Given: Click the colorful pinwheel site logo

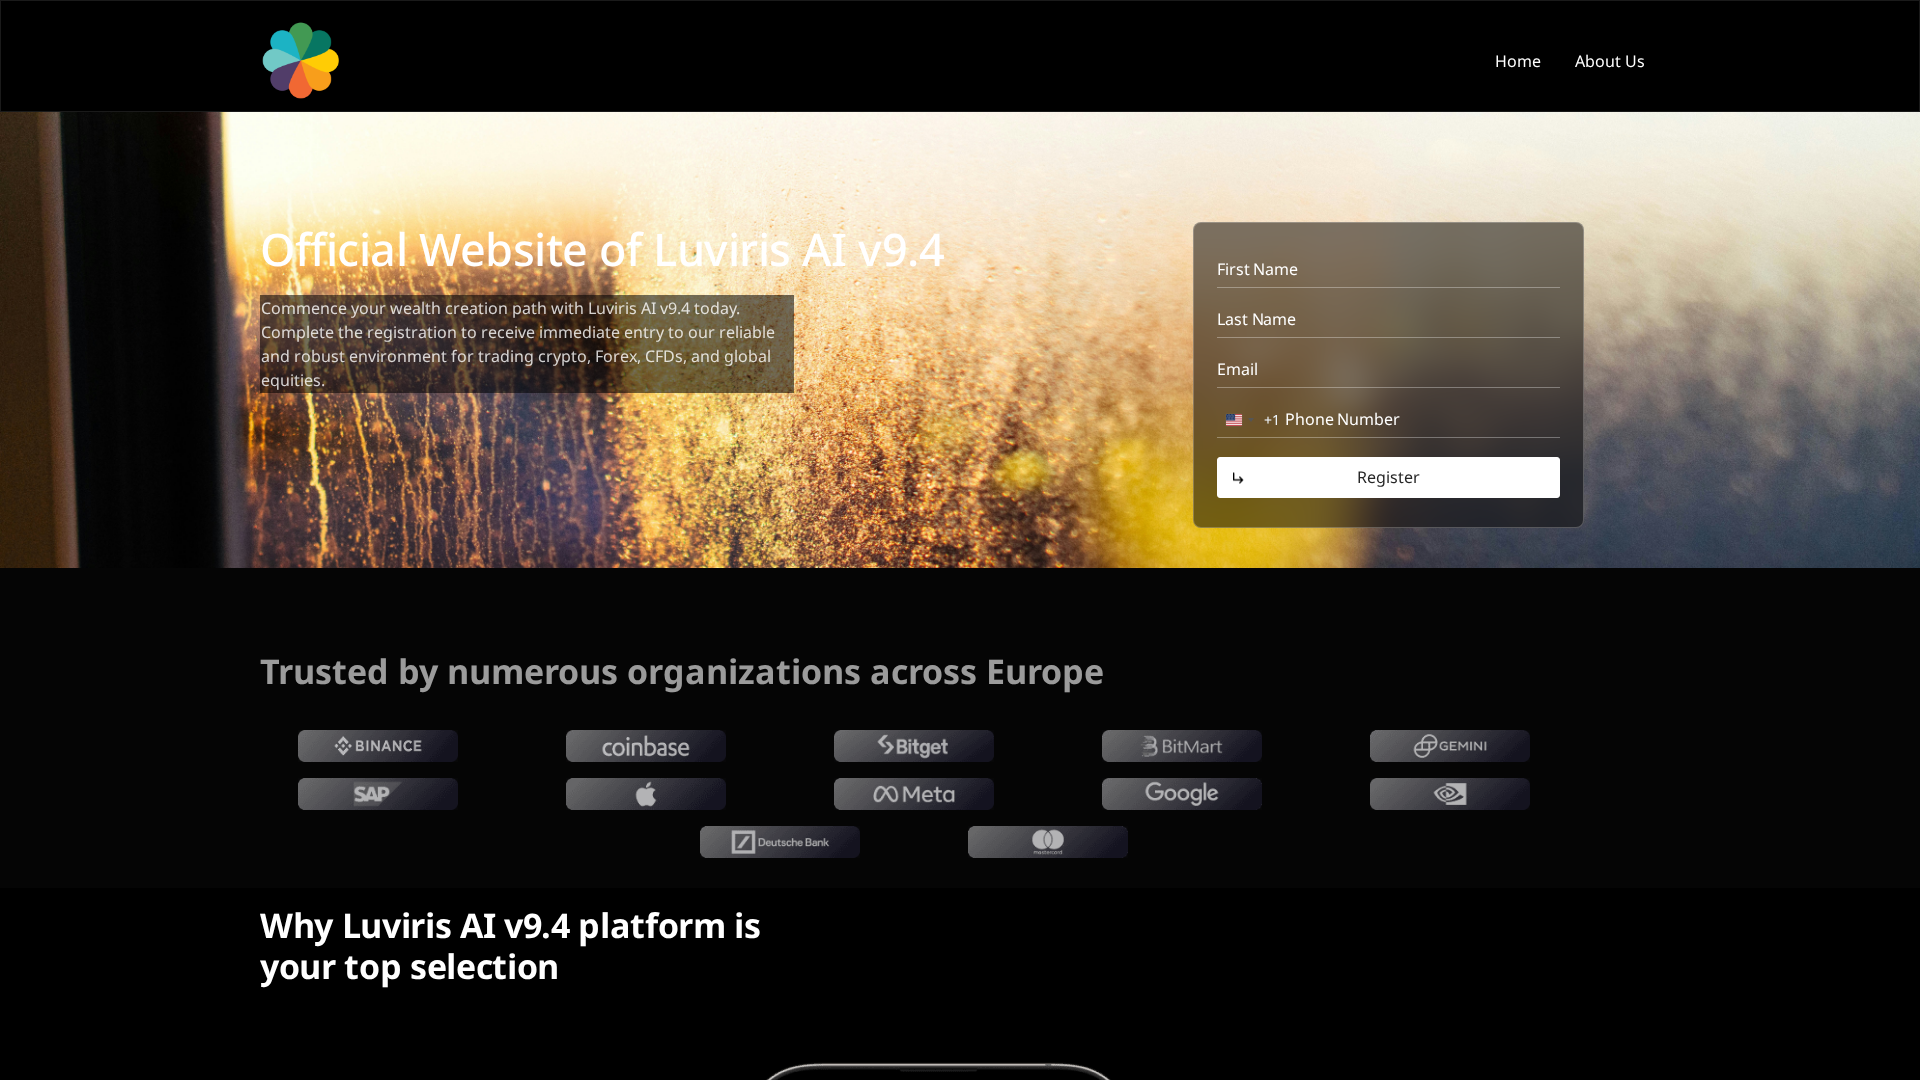Looking at the screenshot, I should 300,60.
